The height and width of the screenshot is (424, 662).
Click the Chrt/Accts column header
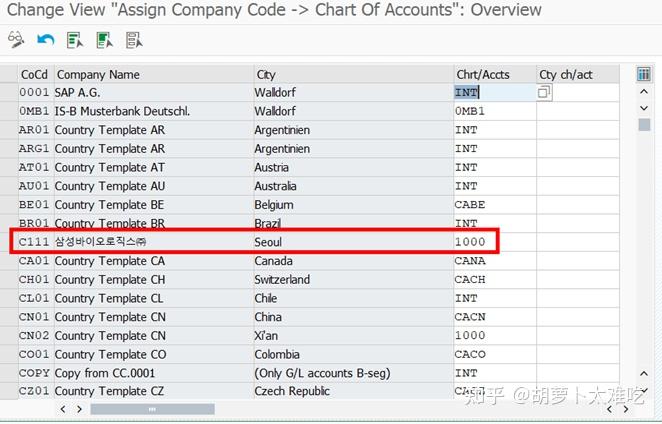(482, 74)
